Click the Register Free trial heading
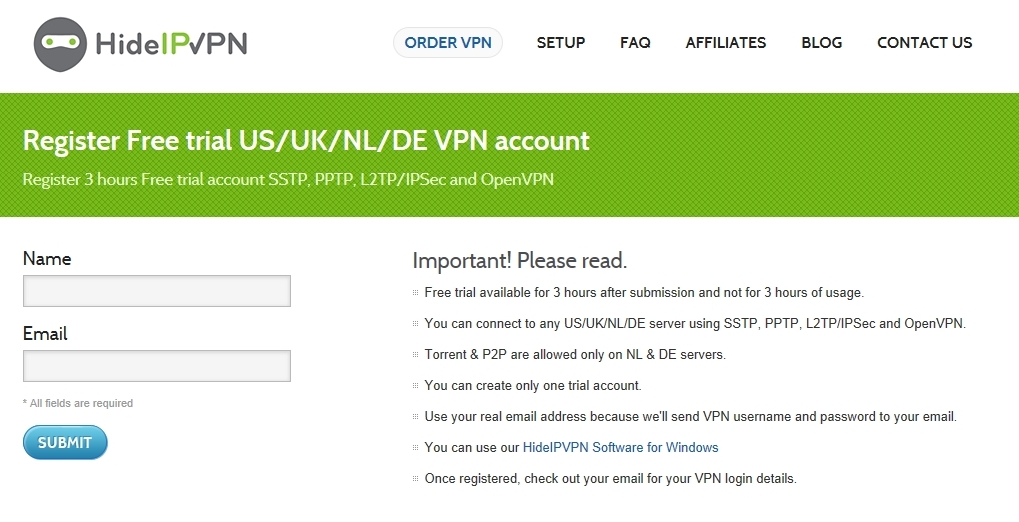The height and width of the screenshot is (522, 1019). click(306, 141)
